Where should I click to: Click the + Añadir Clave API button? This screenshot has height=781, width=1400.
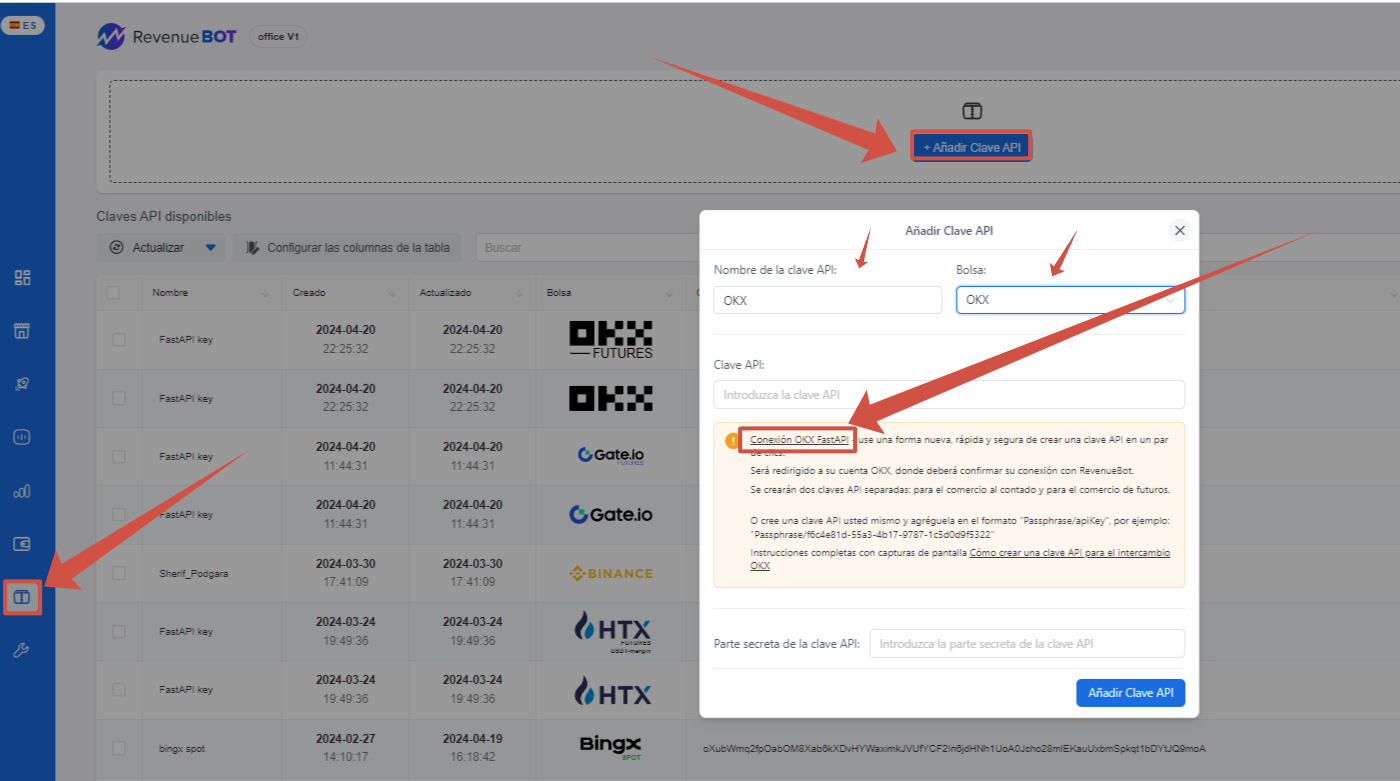click(x=971, y=147)
